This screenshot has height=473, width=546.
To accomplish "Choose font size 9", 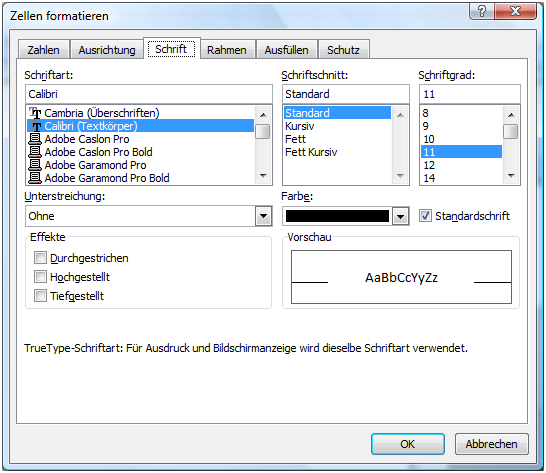I will point(461,126).
